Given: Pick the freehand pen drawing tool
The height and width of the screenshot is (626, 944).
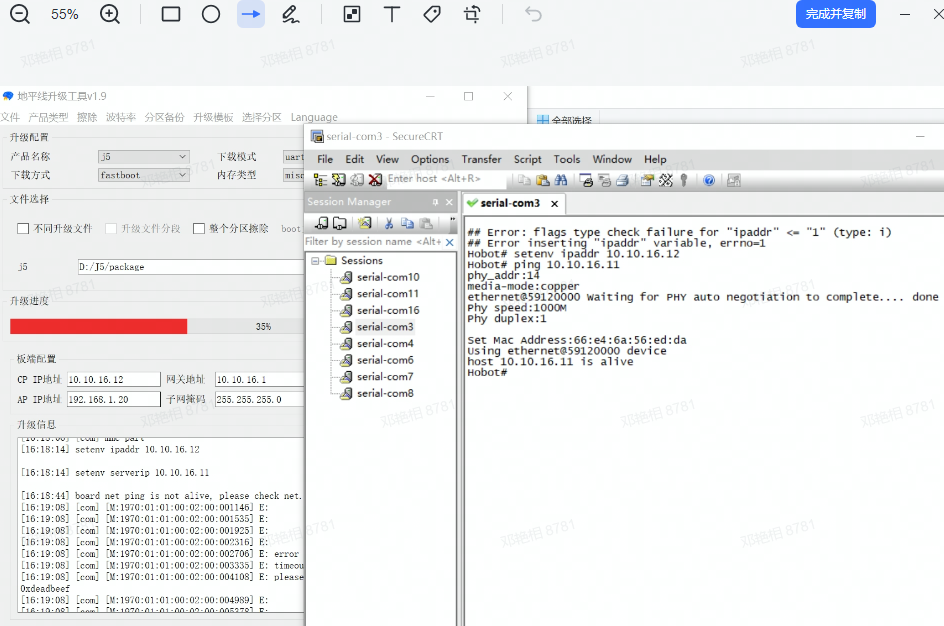Looking at the screenshot, I should [x=290, y=14].
